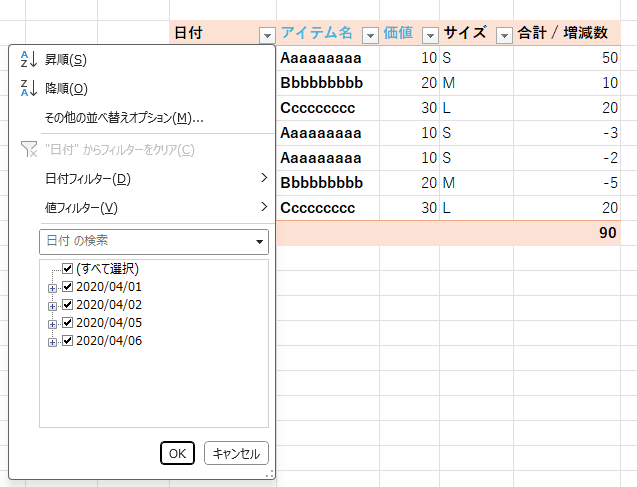Screen dimensions: 637x487
Task: Uncheck the 2020/04/05 date checkbox
Action: [67, 323]
